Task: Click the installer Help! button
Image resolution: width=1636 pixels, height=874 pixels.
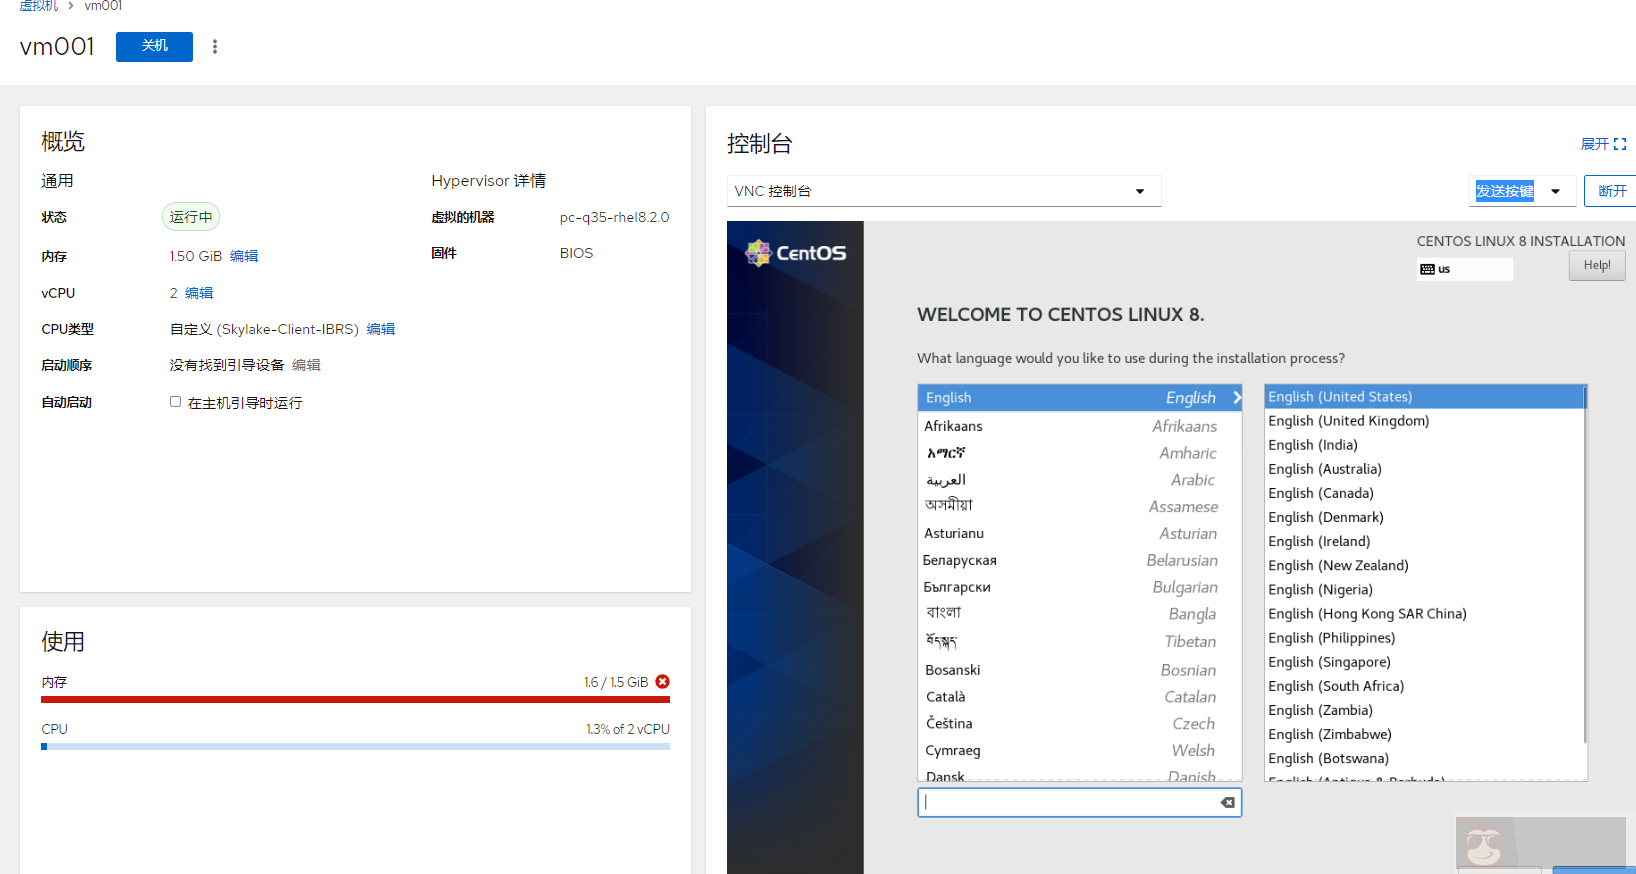Action: [x=1596, y=265]
